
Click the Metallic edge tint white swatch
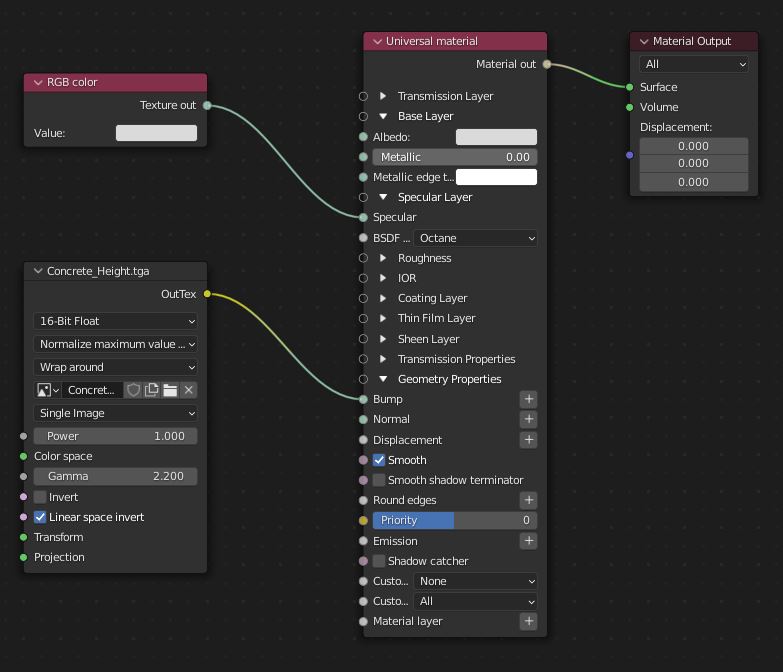tap(496, 177)
